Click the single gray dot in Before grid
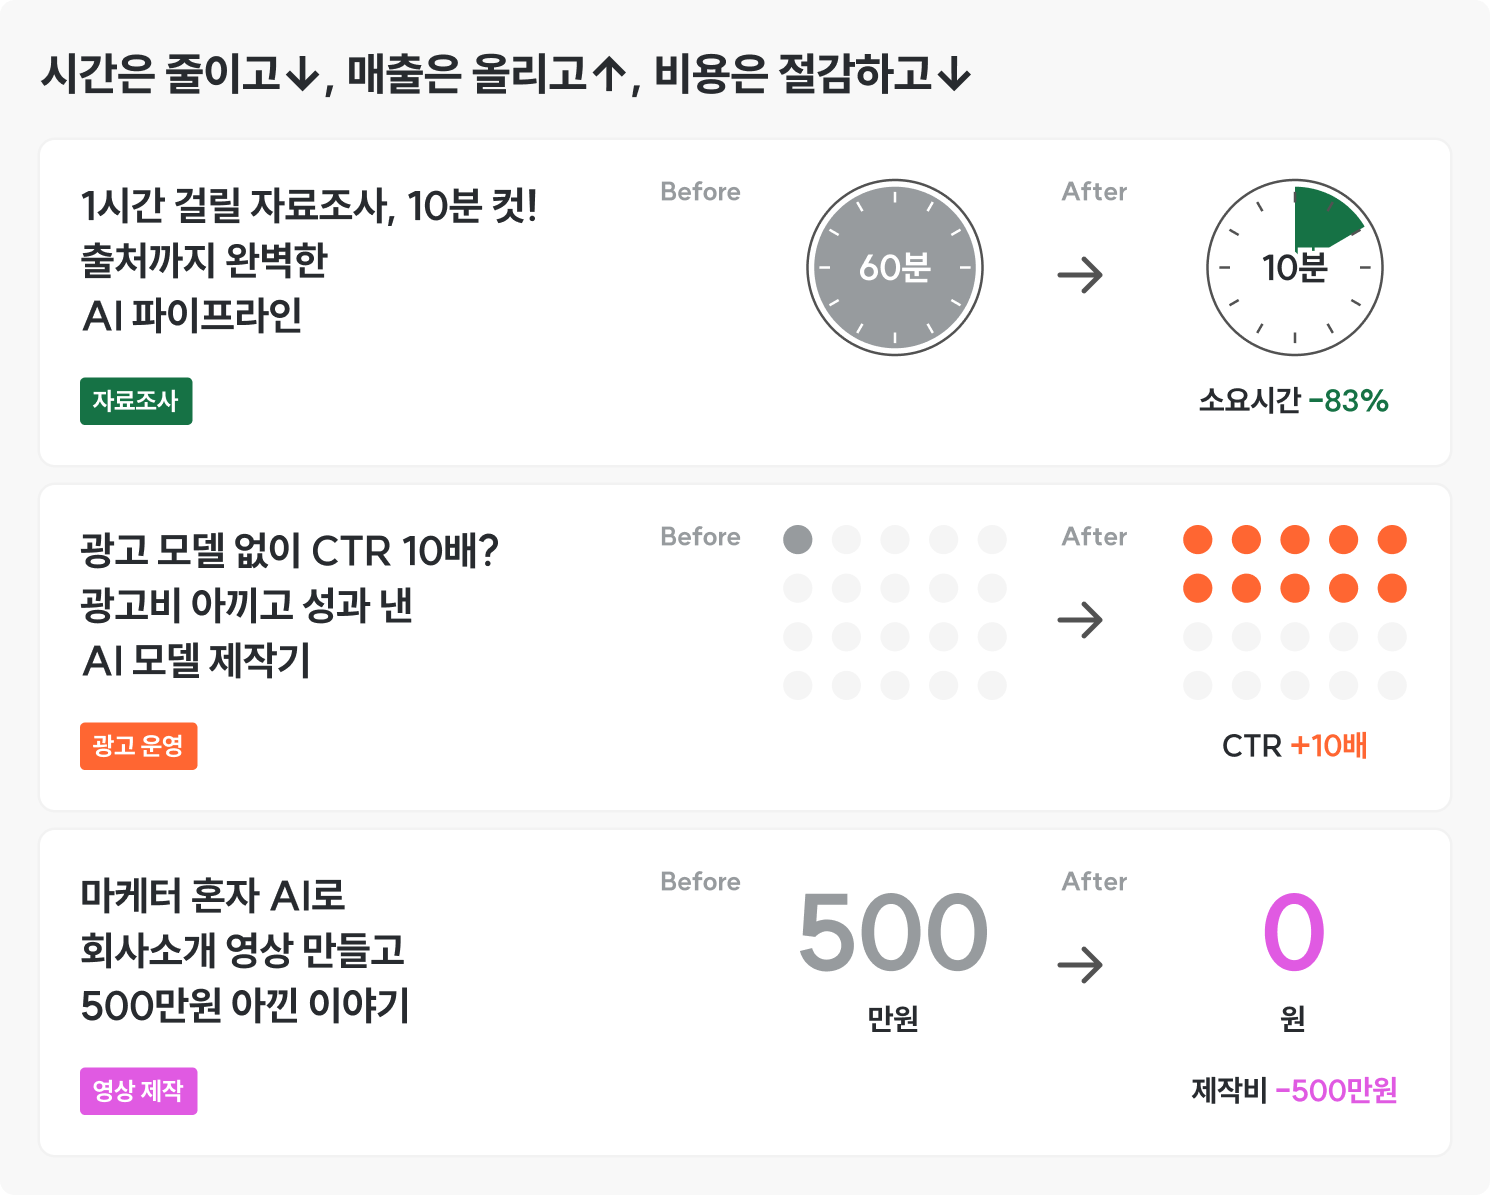Image resolution: width=1490 pixels, height=1195 pixels. [798, 540]
